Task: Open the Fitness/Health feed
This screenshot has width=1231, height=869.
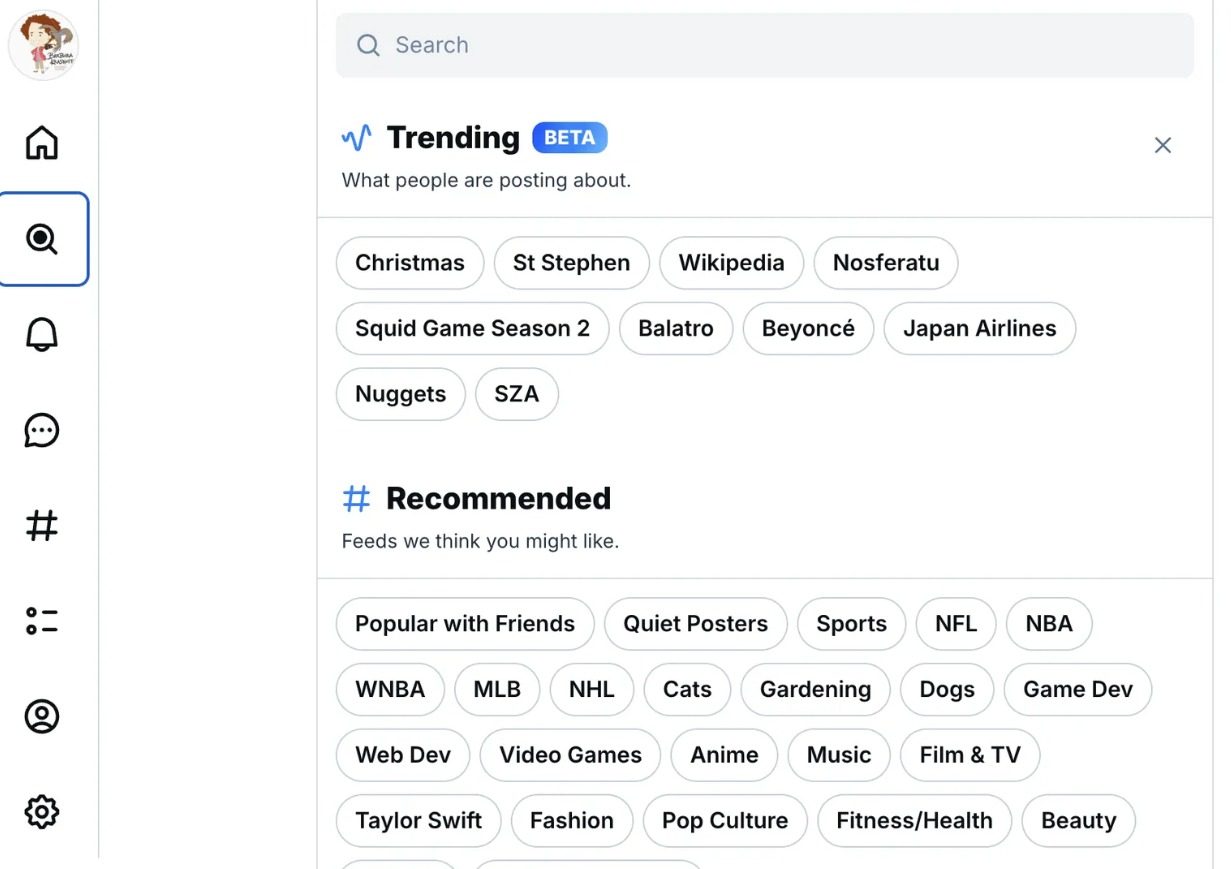Action: point(914,821)
